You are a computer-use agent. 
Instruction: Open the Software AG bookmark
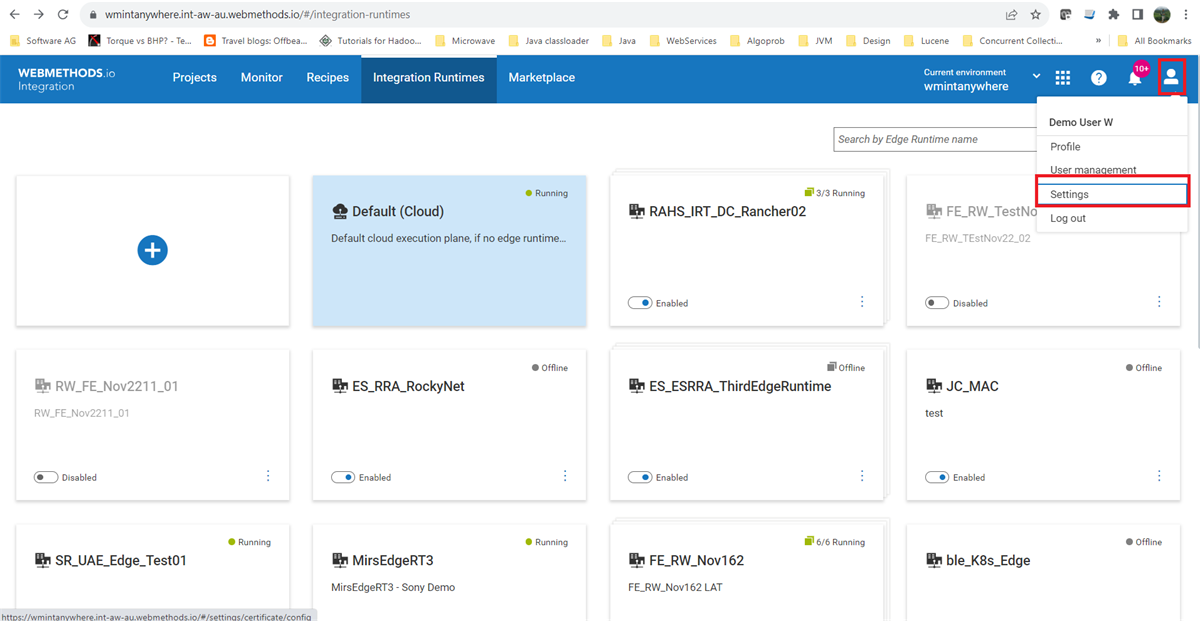tap(42, 41)
